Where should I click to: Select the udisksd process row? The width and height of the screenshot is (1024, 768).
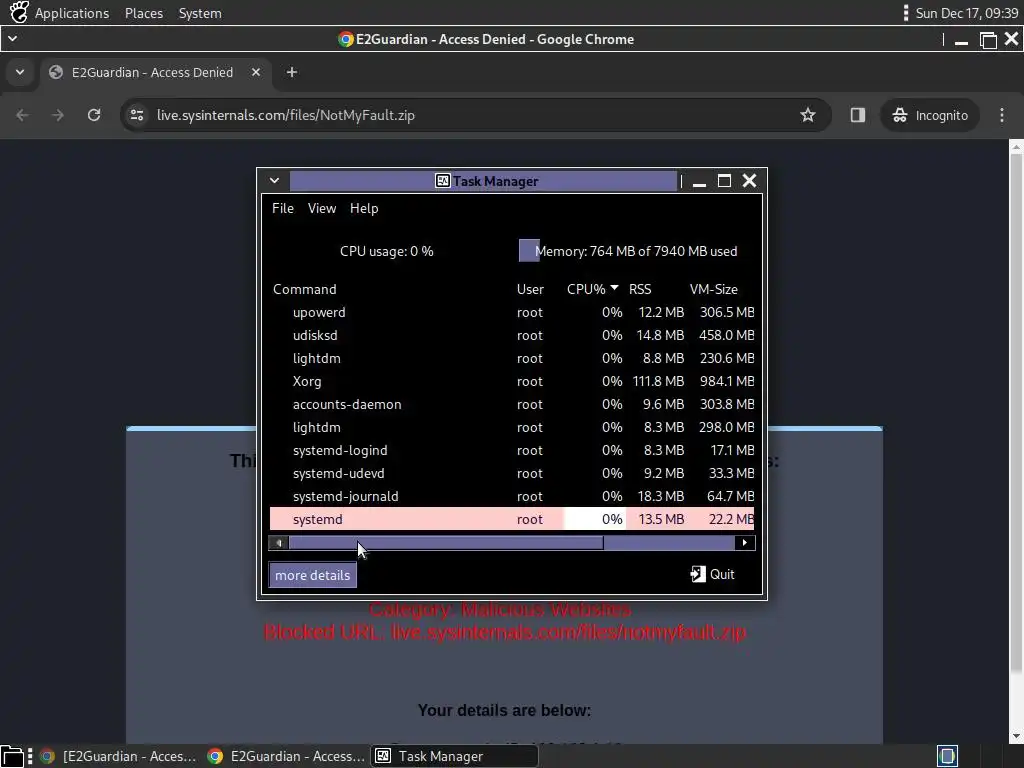tap(512, 335)
